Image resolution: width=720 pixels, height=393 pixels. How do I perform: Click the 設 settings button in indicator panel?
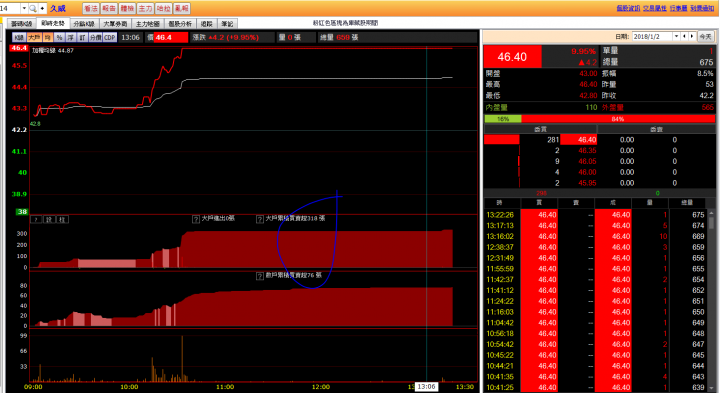coord(49,219)
